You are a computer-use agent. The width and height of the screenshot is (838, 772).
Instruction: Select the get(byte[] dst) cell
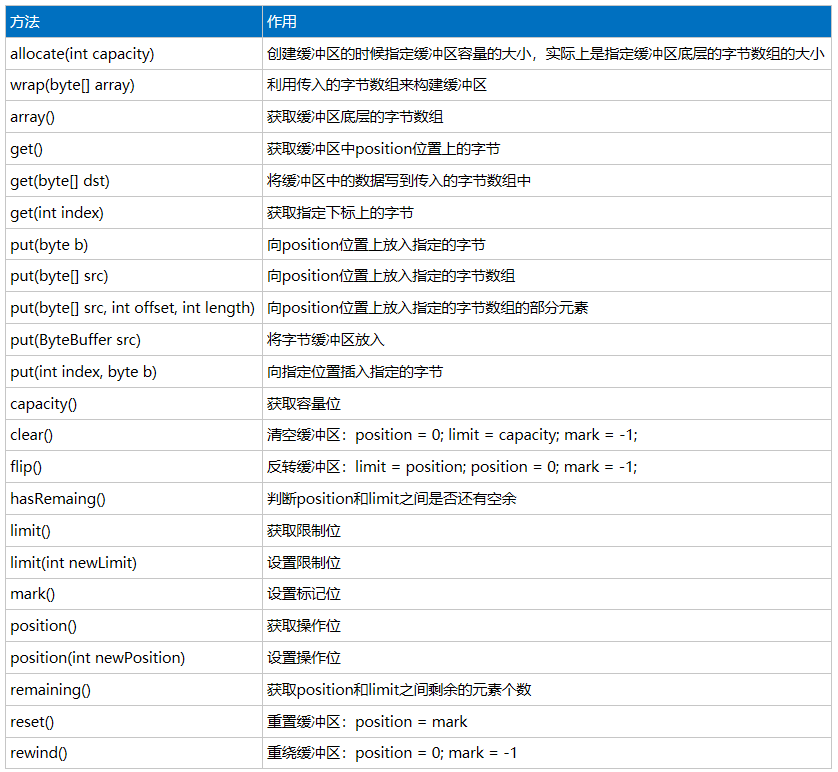pyautogui.click(x=134, y=181)
